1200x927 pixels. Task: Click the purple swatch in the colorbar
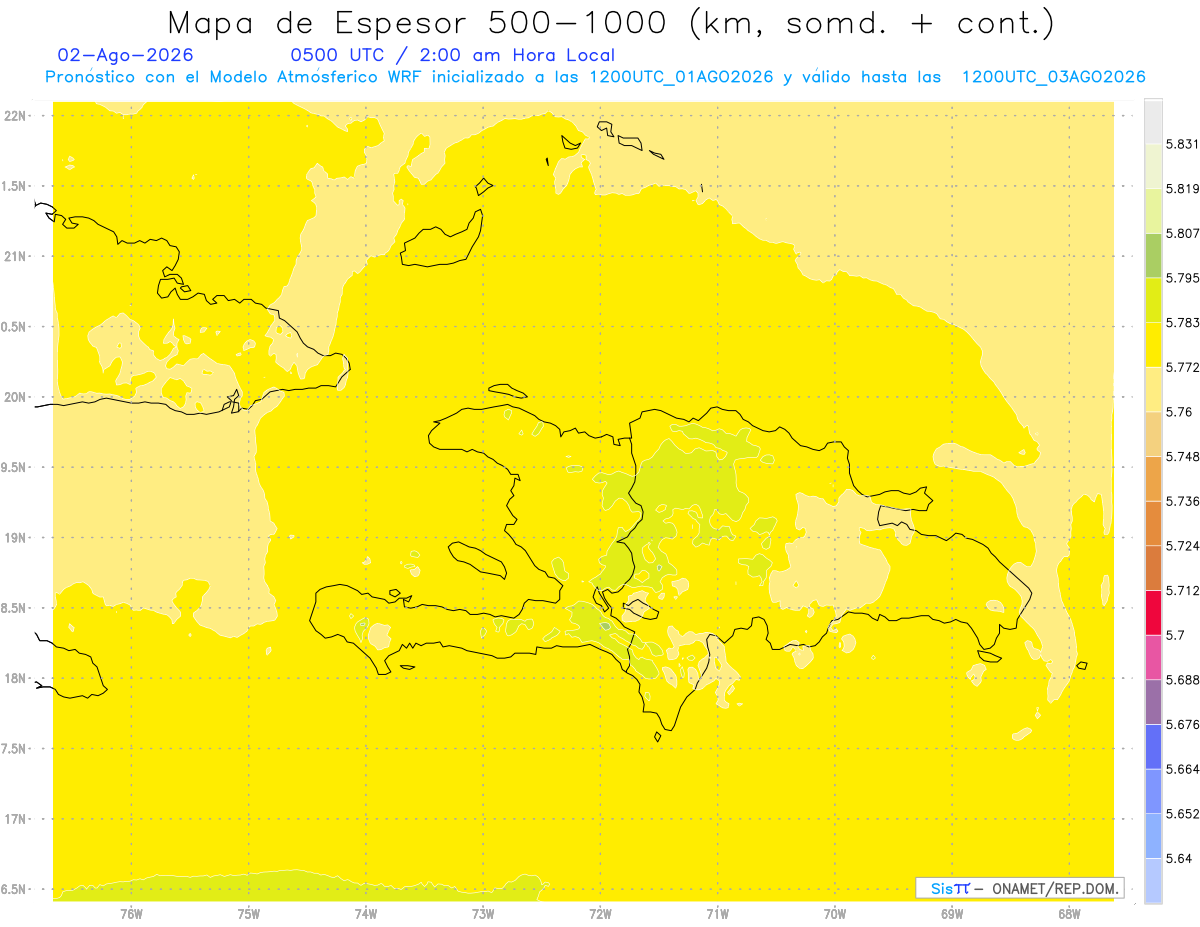(x=1153, y=702)
